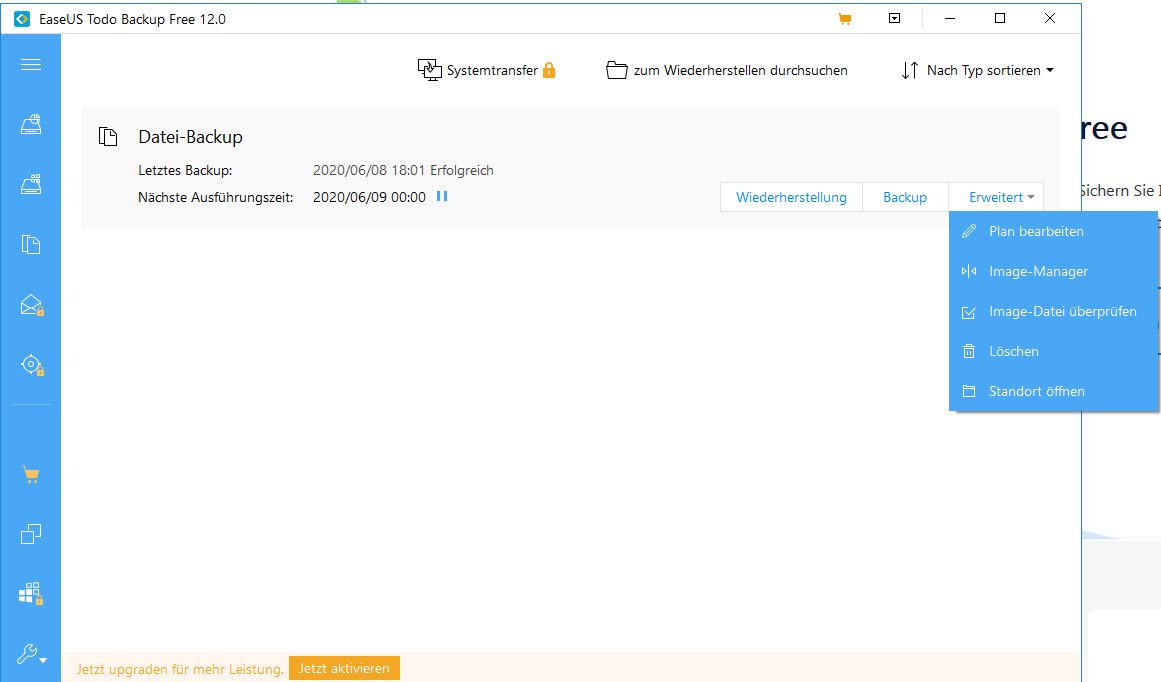Click the Wiederherstellung button
This screenshot has height=682, width=1161.
coord(792,197)
